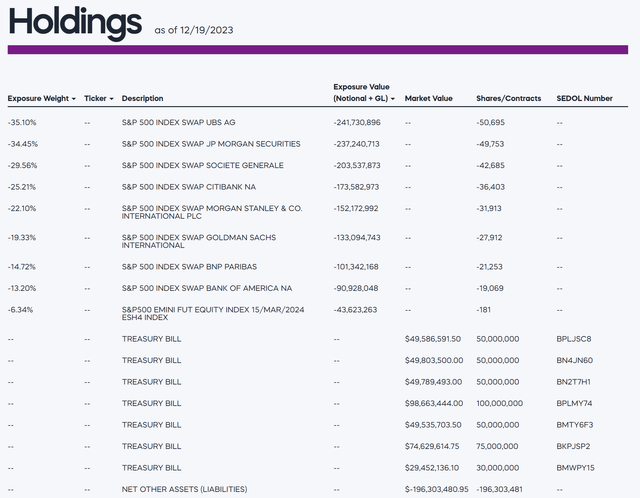The width and height of the screenshot is (640, 498).
Task: Select S&P 500 INDEX SWAP CITIBANK NA
Action: coord(189,187)
